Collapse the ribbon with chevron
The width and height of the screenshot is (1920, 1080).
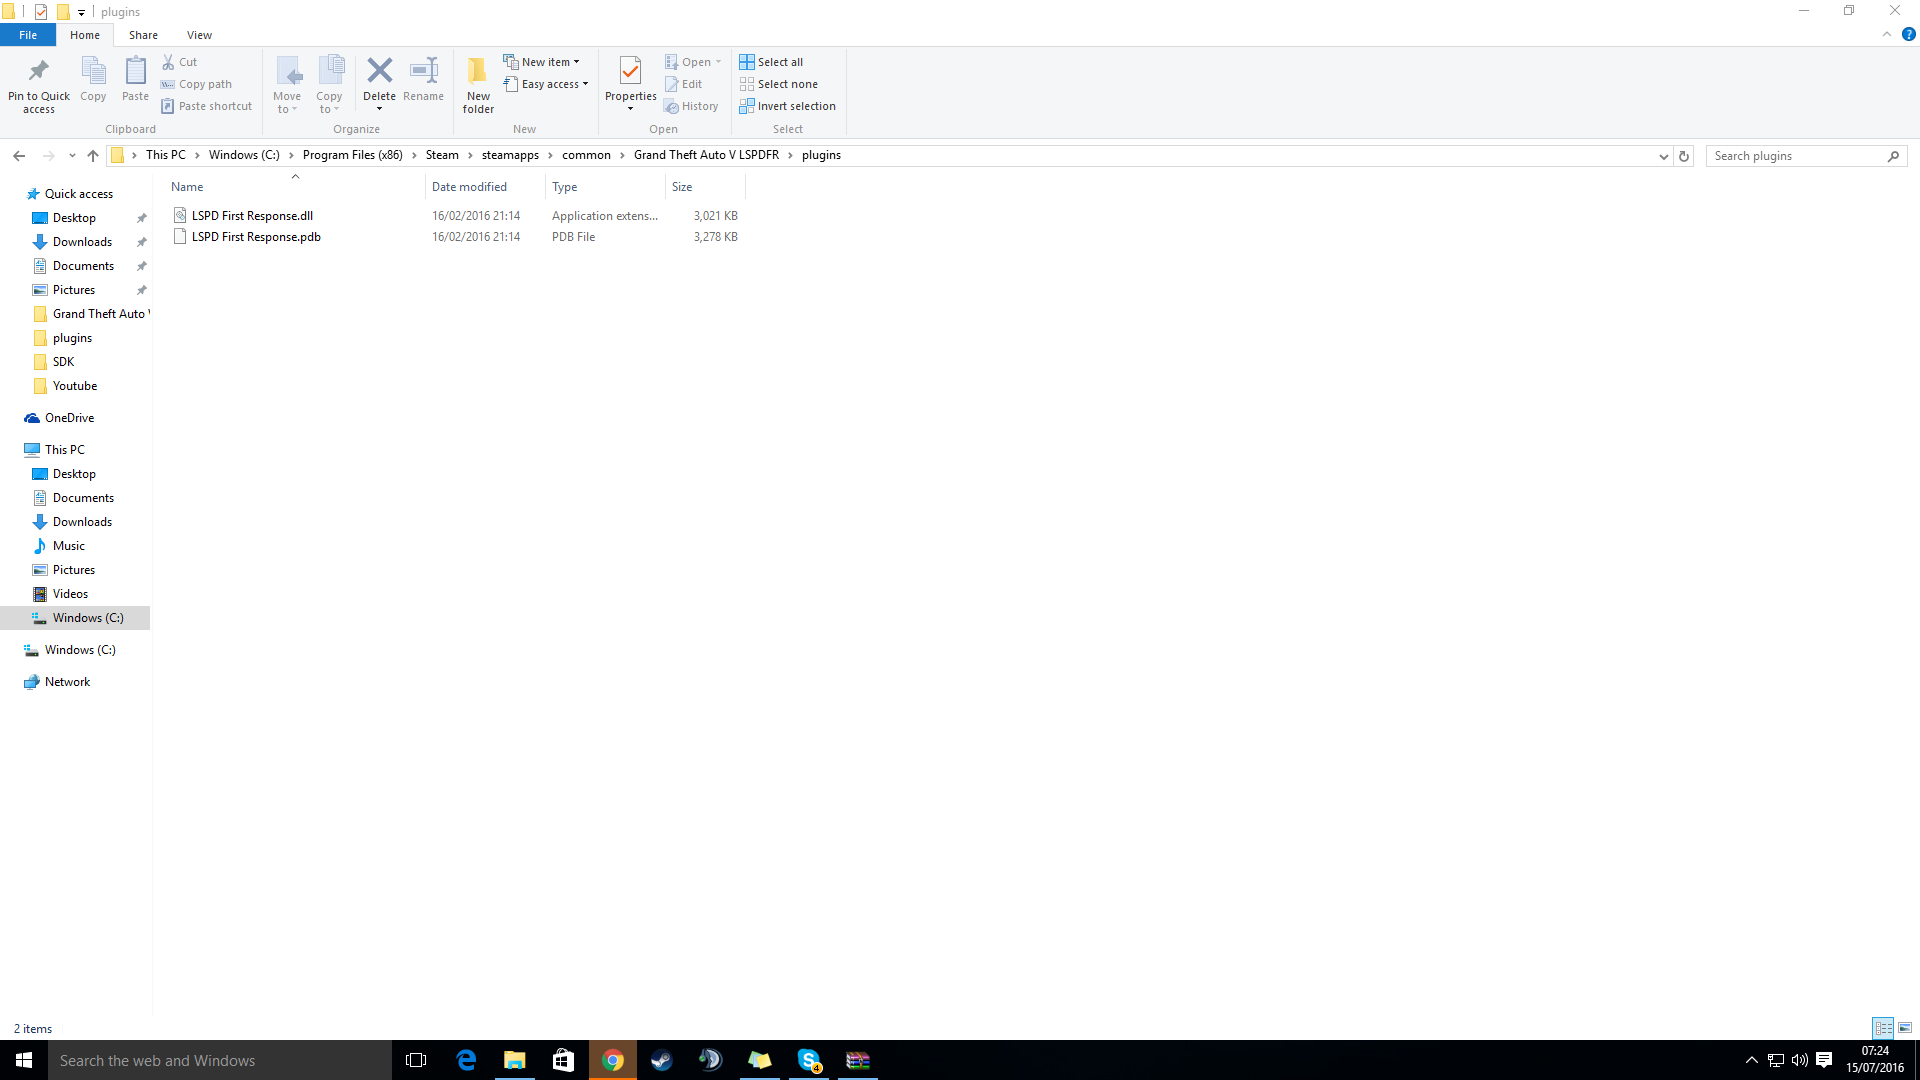1887,34
